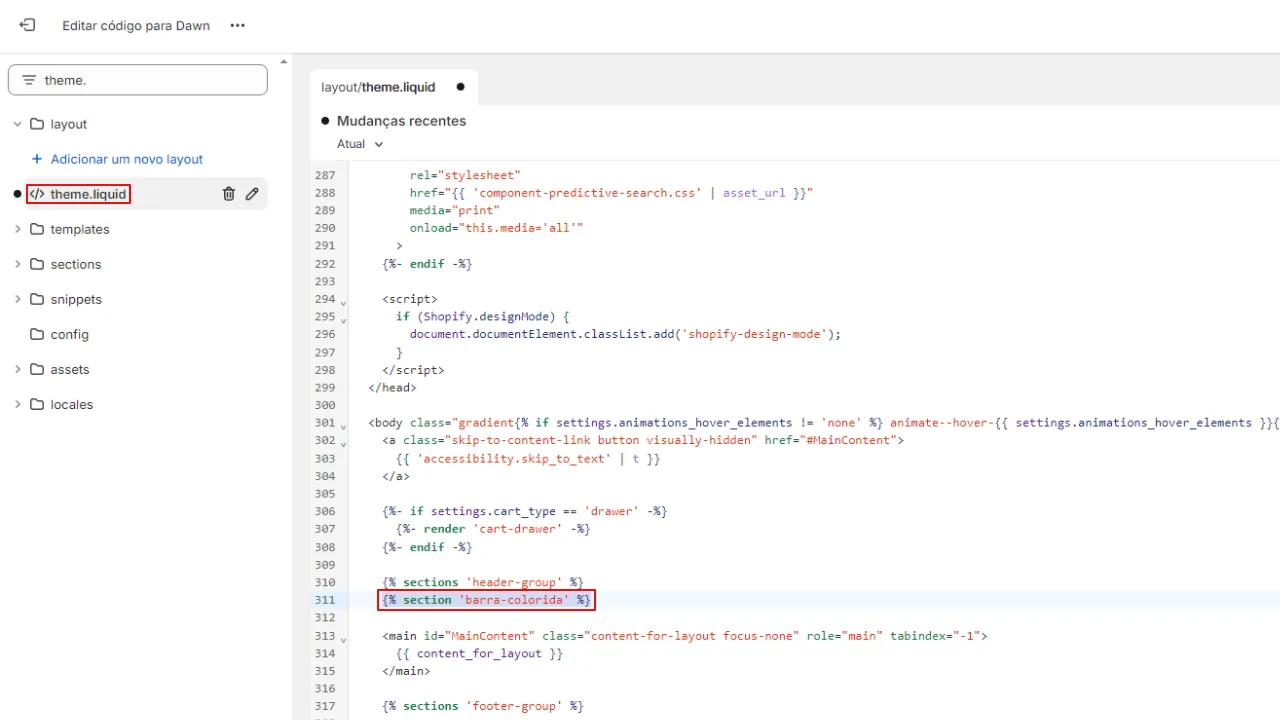Click media="print" on line 289

[455, 210]
